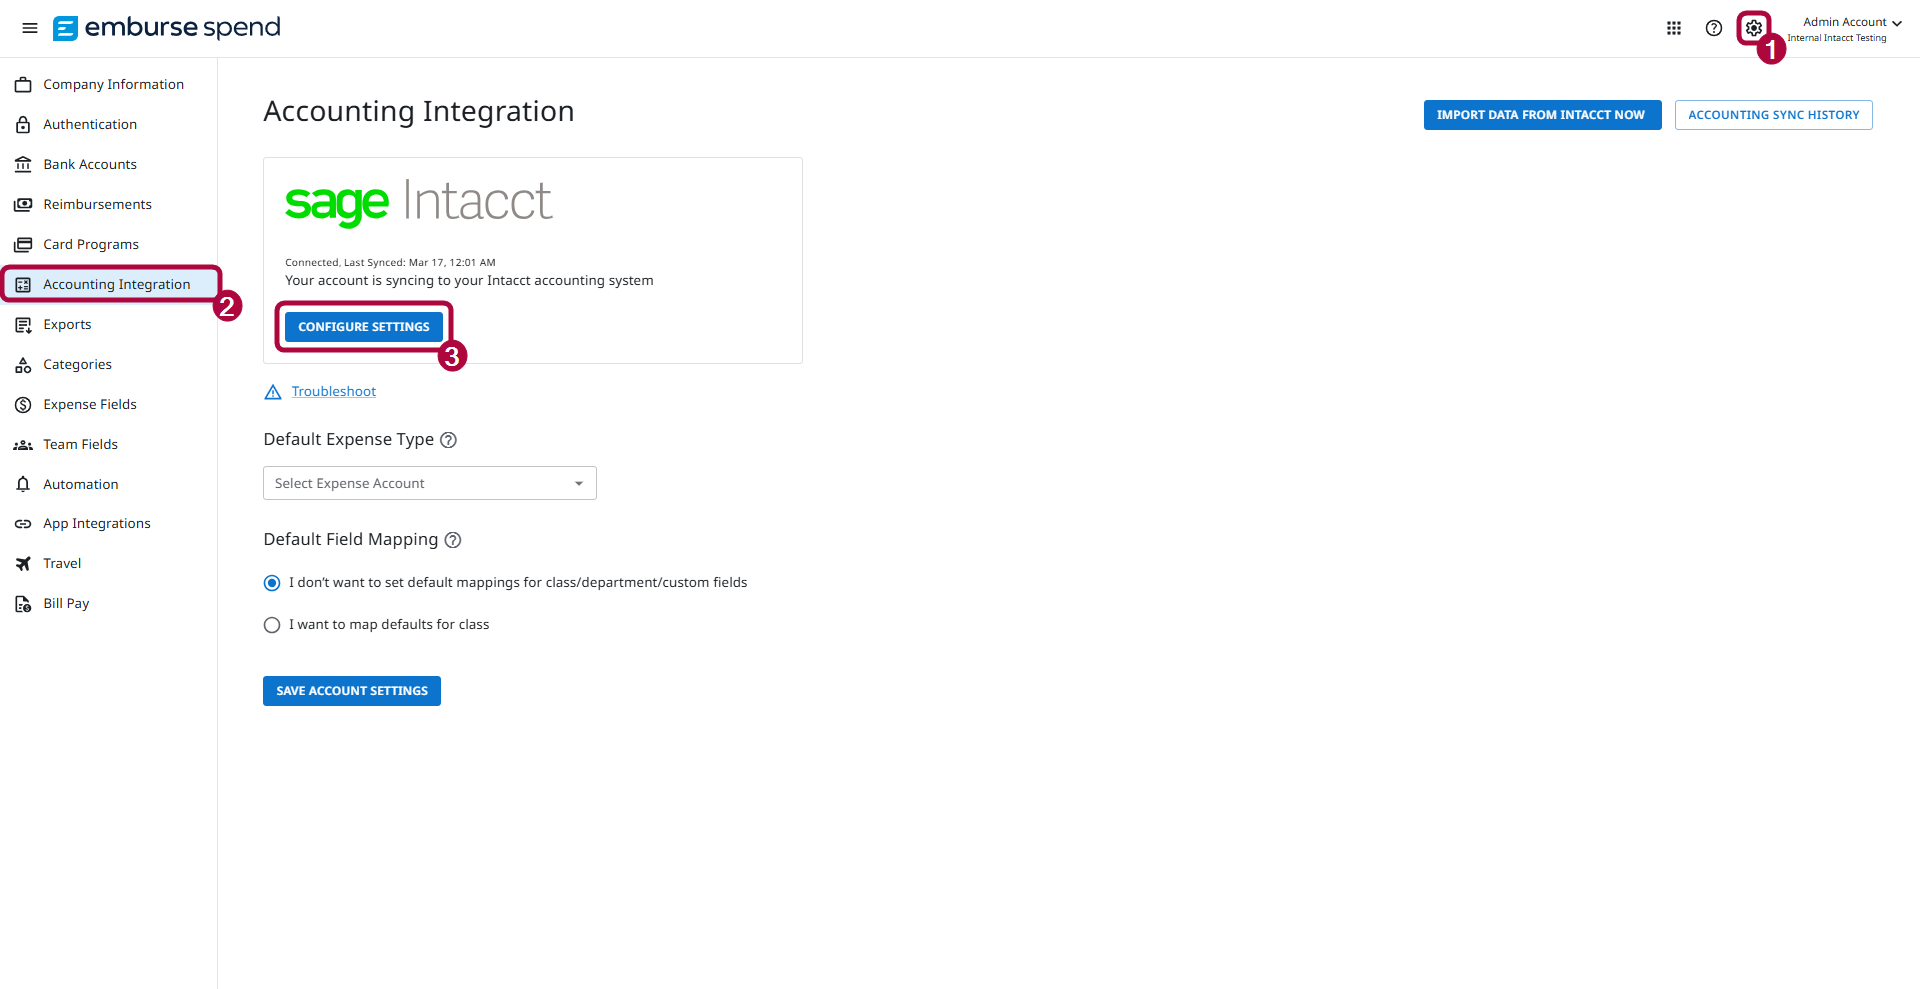Viewport: 1920px width, 989px height.
Task: Click the Troubleshoot warning triangle icon
Action: coord(272,391)
